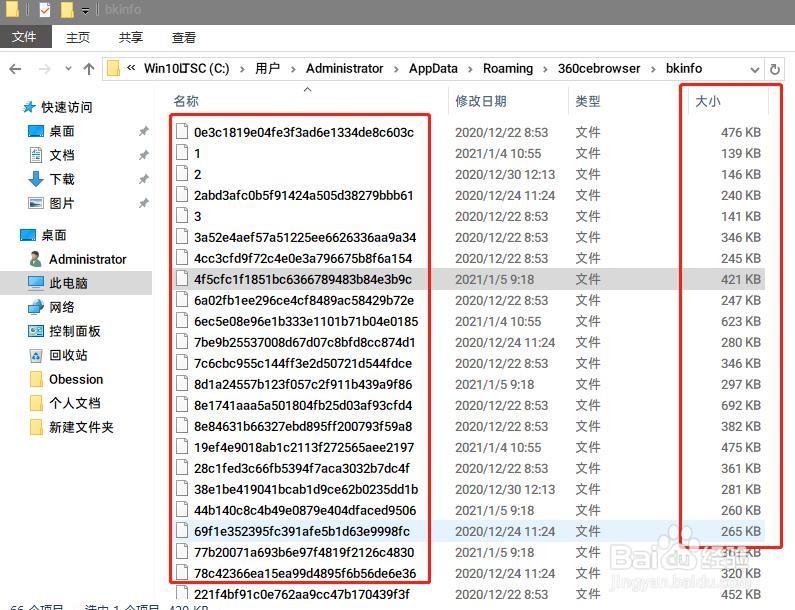The height and width of the screenshot is (610, 795).
Task: Select file 2abd3afc0b5f91424a505d38279bbb61
Action: pyautogui.click(x=303, y=195)
